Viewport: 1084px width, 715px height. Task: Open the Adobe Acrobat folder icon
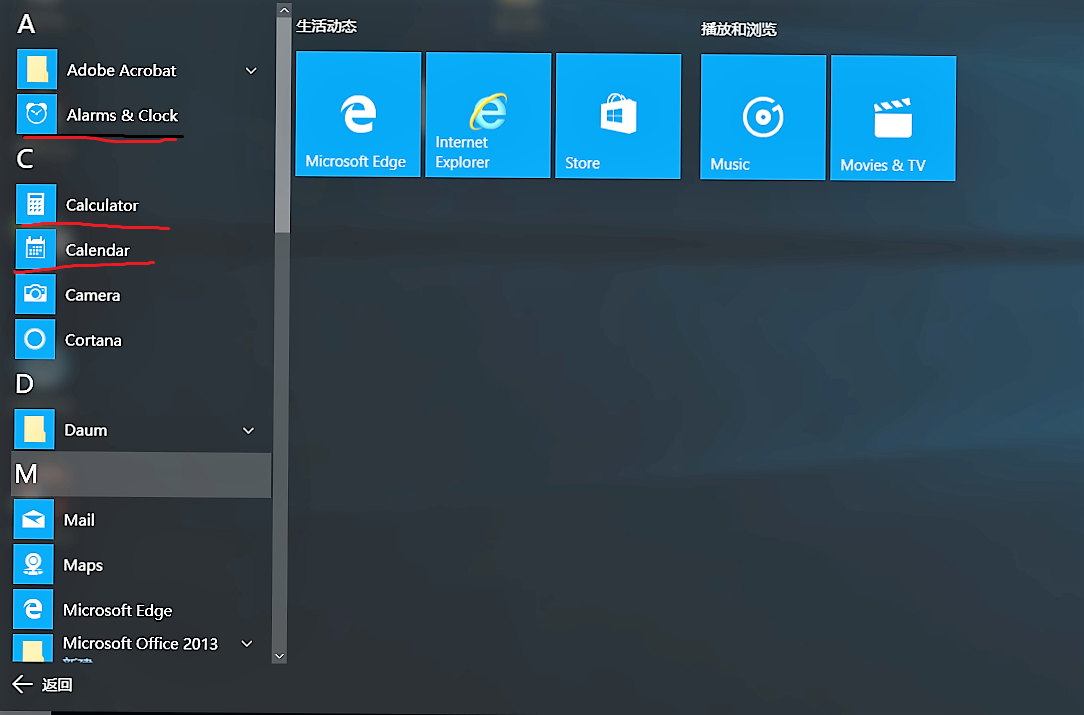pos(37,69)
